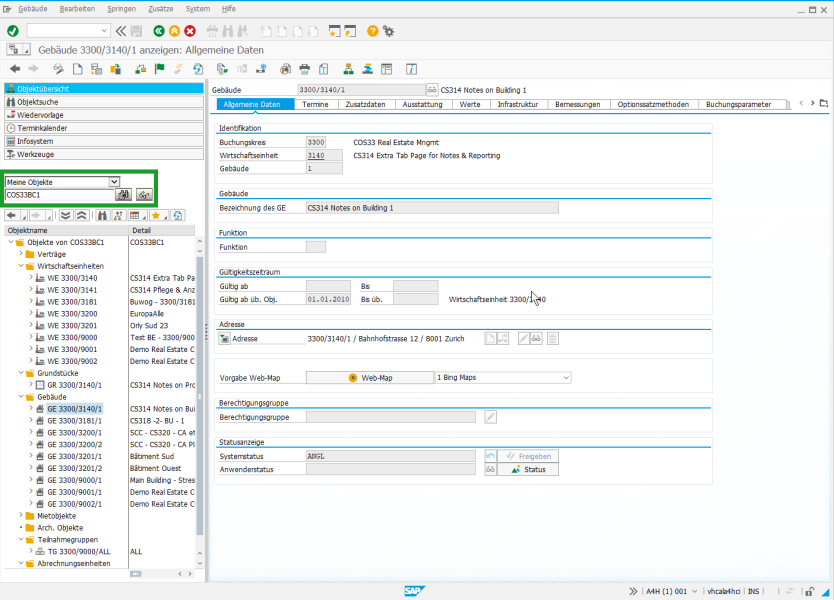The image size is (834, 600).
Task: Collapse the Grundstücke folder
Action: tap(21, 373)
